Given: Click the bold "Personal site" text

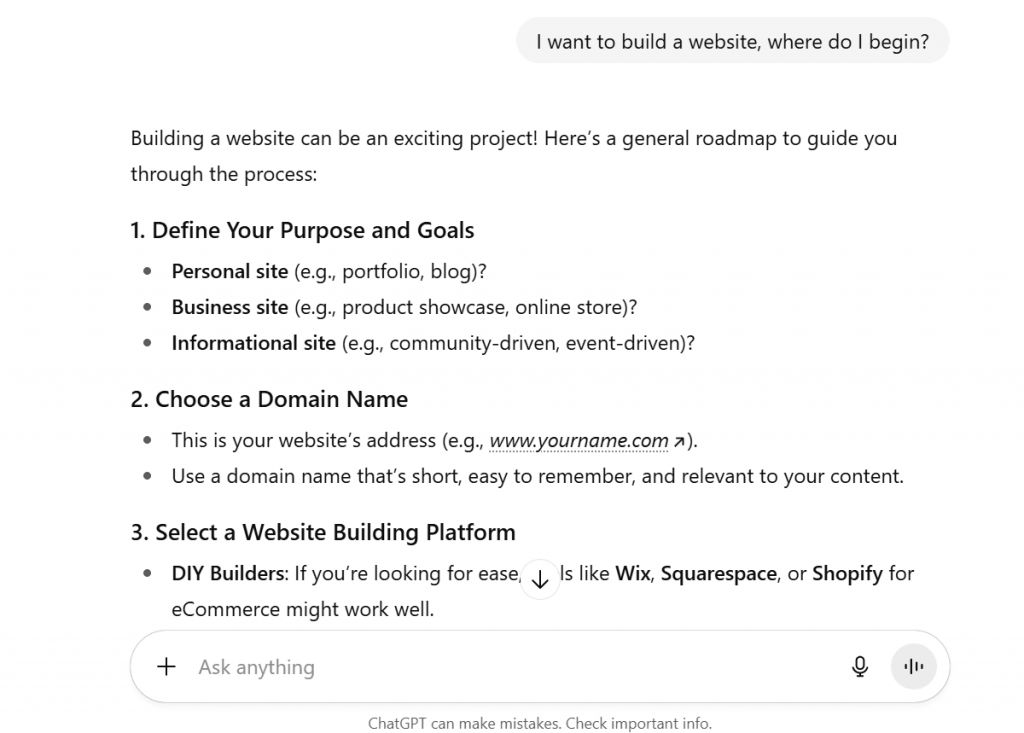Looking at the screenshot, I should [229, 271].
